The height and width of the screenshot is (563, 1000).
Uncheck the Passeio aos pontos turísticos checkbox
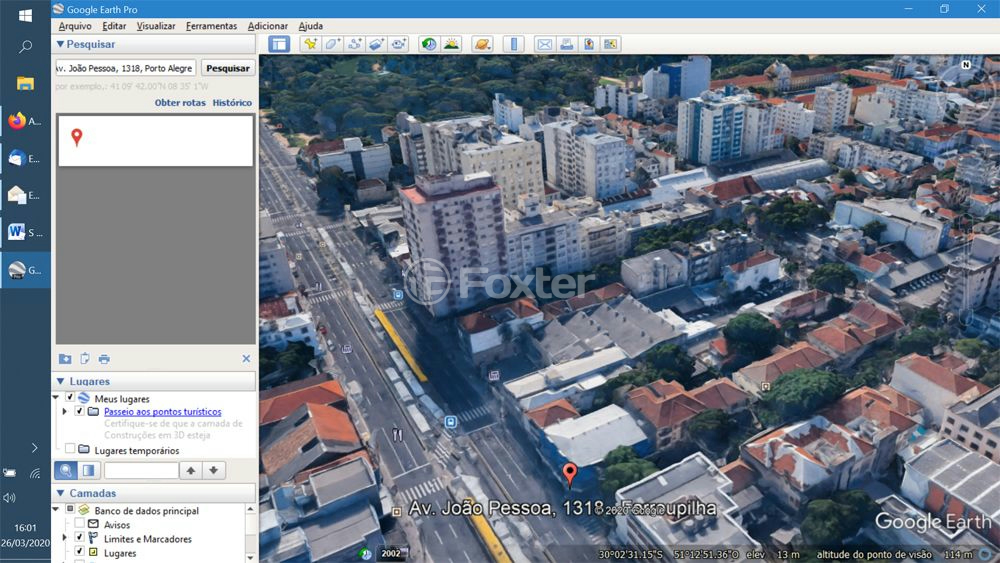tap(80, 411)
